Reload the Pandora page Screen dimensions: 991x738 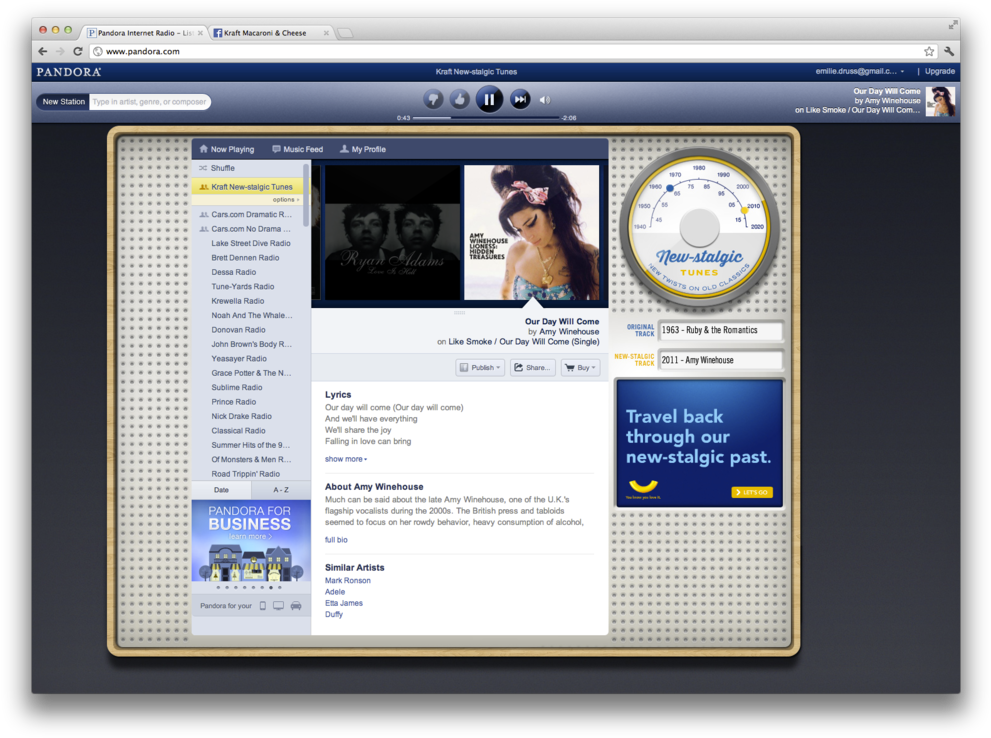point(78,51)
